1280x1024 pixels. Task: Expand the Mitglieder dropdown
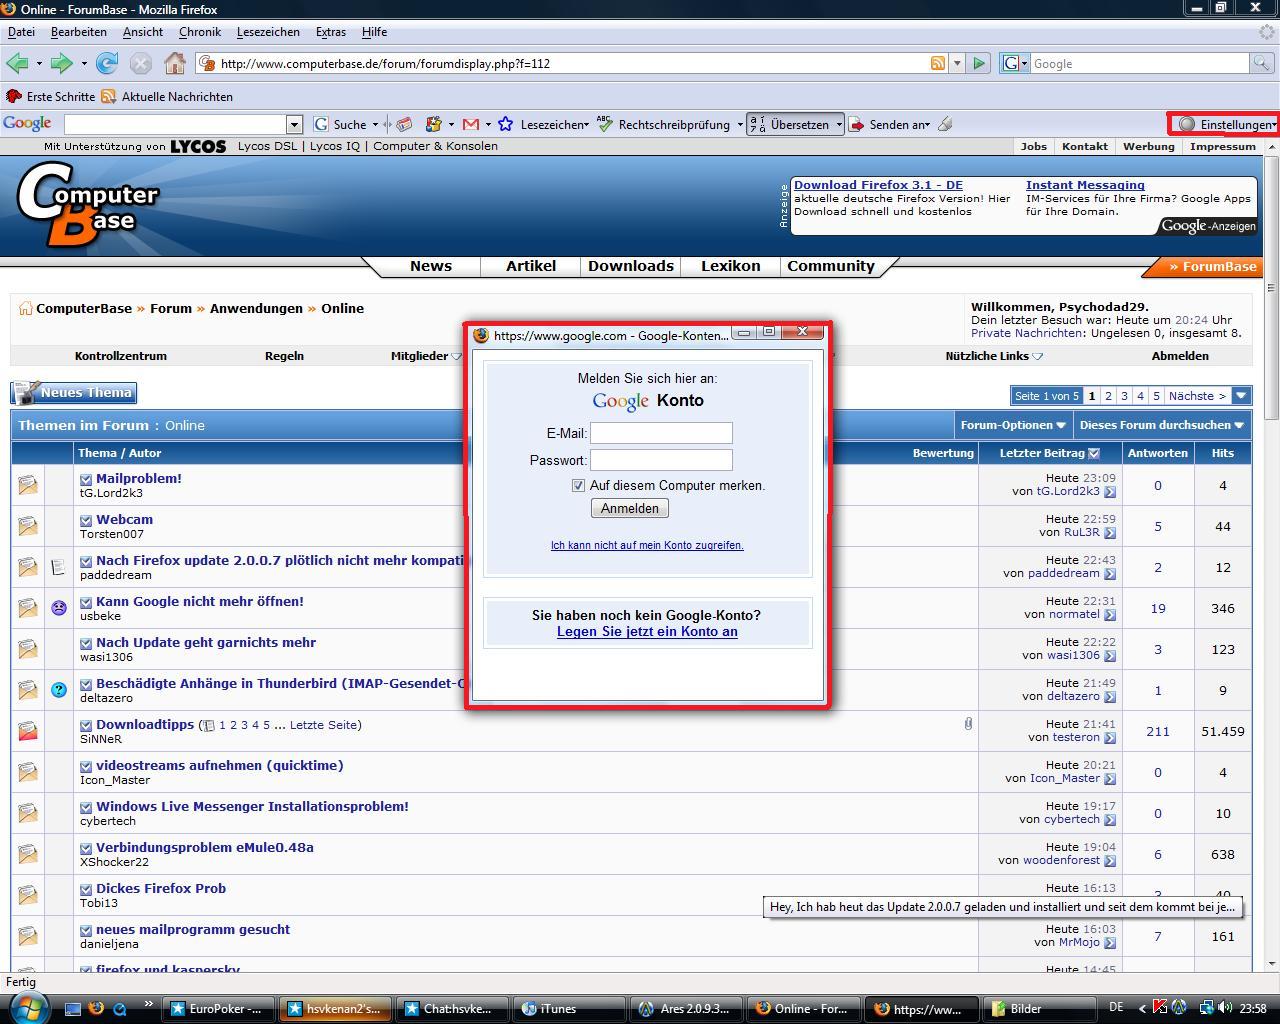[426, 356]
